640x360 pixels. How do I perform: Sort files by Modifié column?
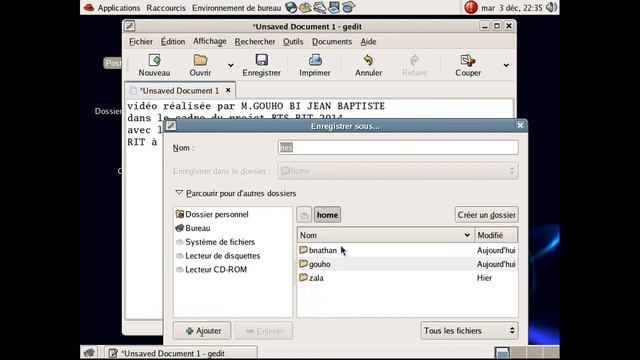pyautogui.click(x=496, y=235)
